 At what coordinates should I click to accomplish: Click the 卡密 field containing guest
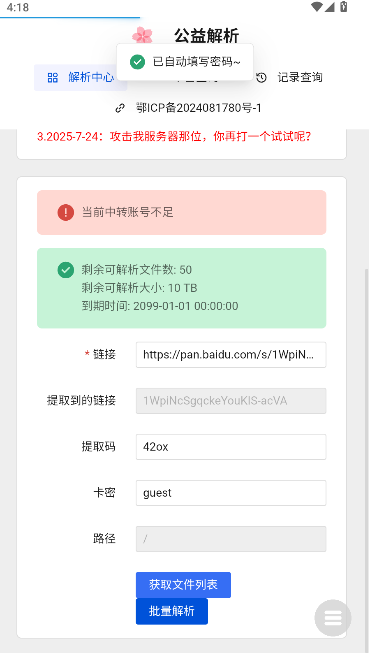point(231,493)
